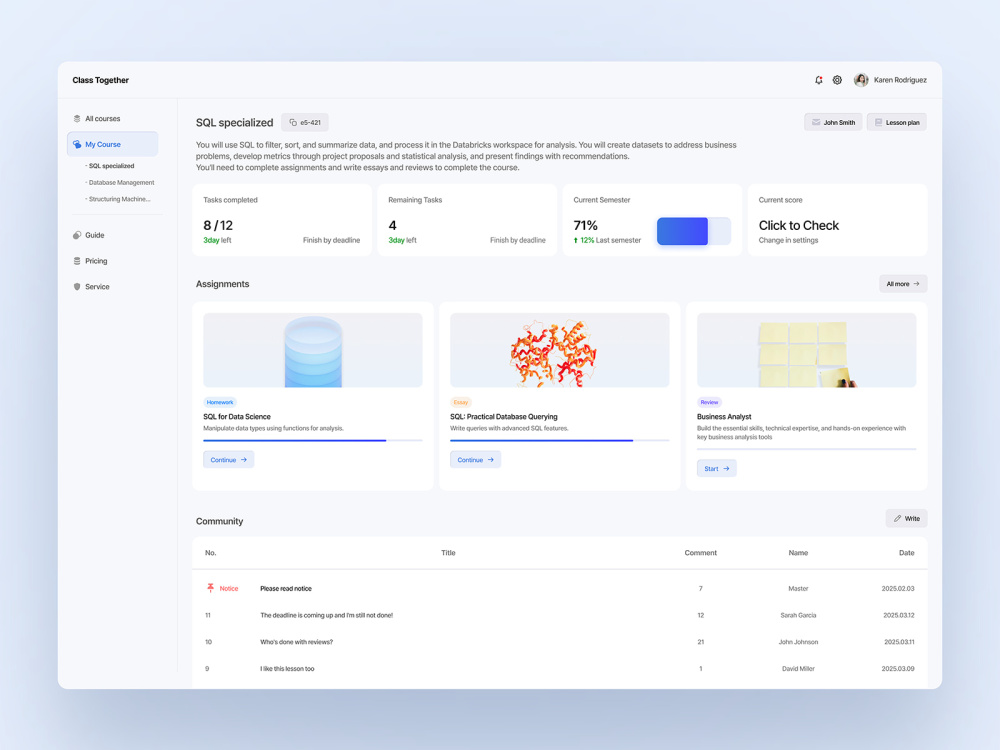Click the Essay tag
Screen dimensions: 1000x750
(460, 402)
